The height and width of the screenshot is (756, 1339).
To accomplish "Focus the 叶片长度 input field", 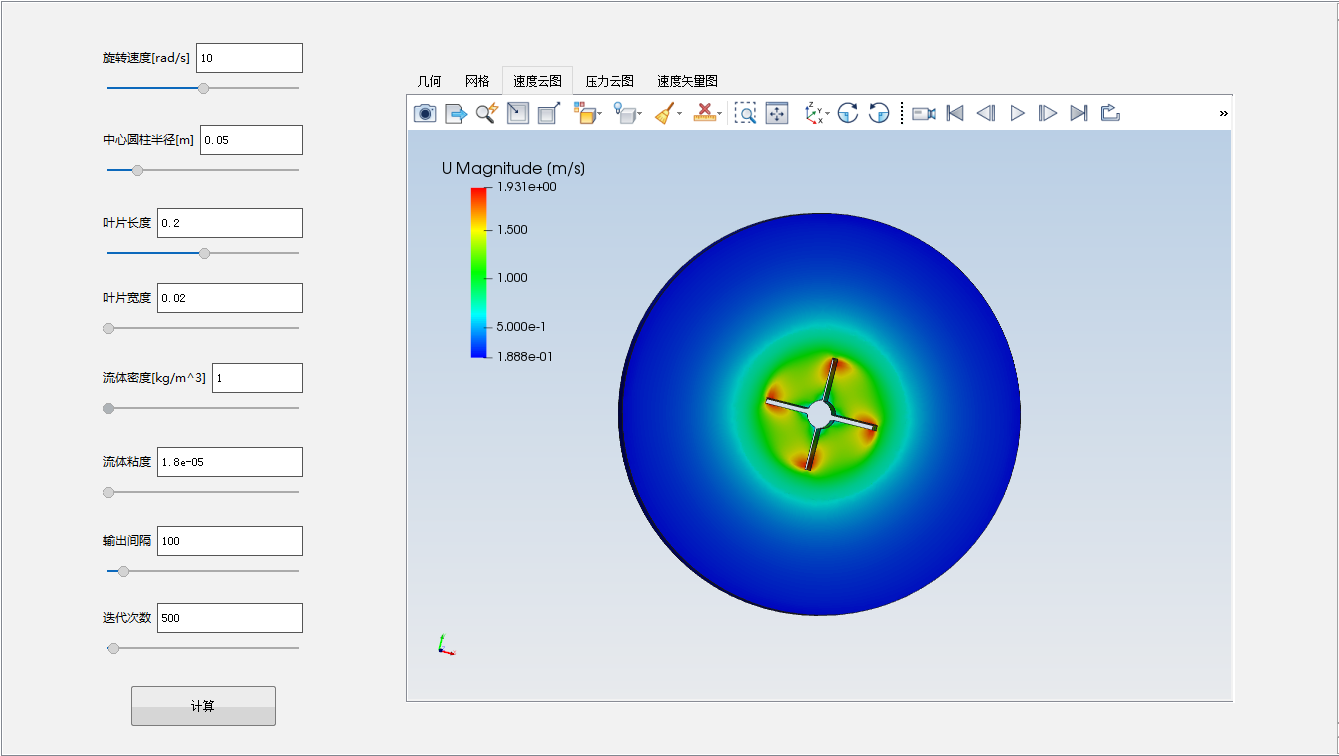I will coord(230,223).
